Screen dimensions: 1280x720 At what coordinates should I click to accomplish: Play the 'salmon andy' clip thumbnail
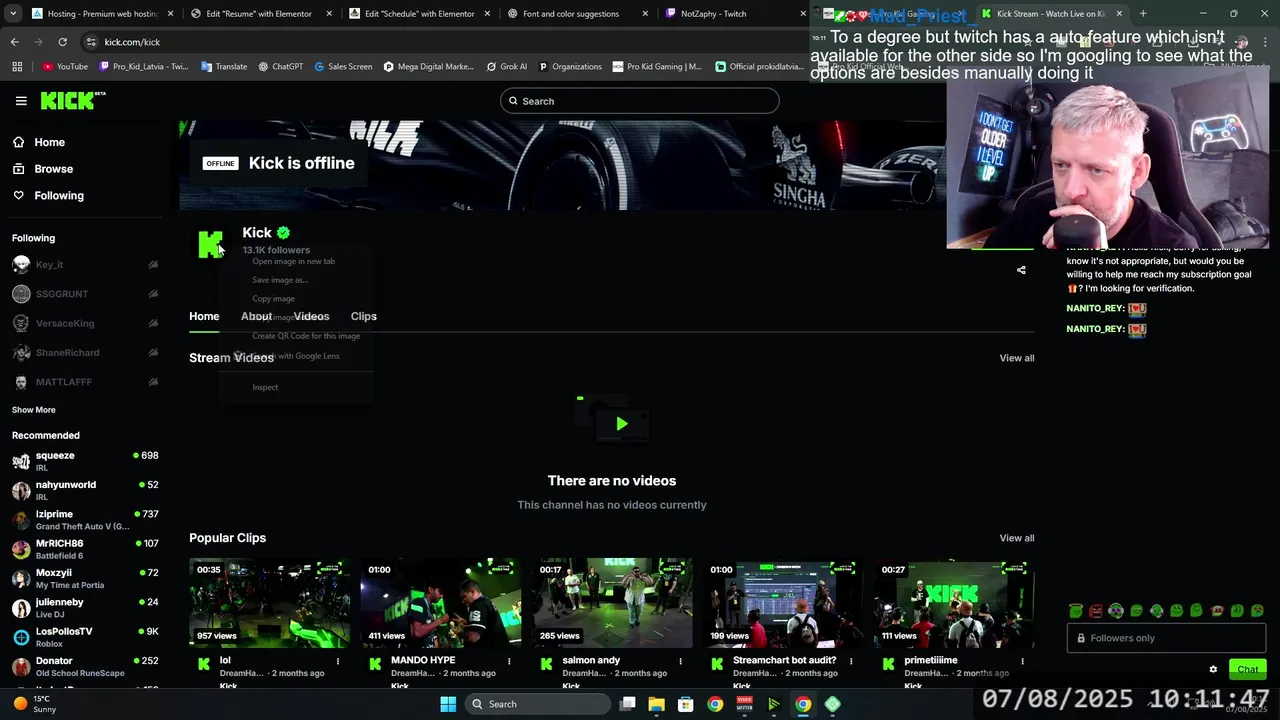[x=612, y=604]
